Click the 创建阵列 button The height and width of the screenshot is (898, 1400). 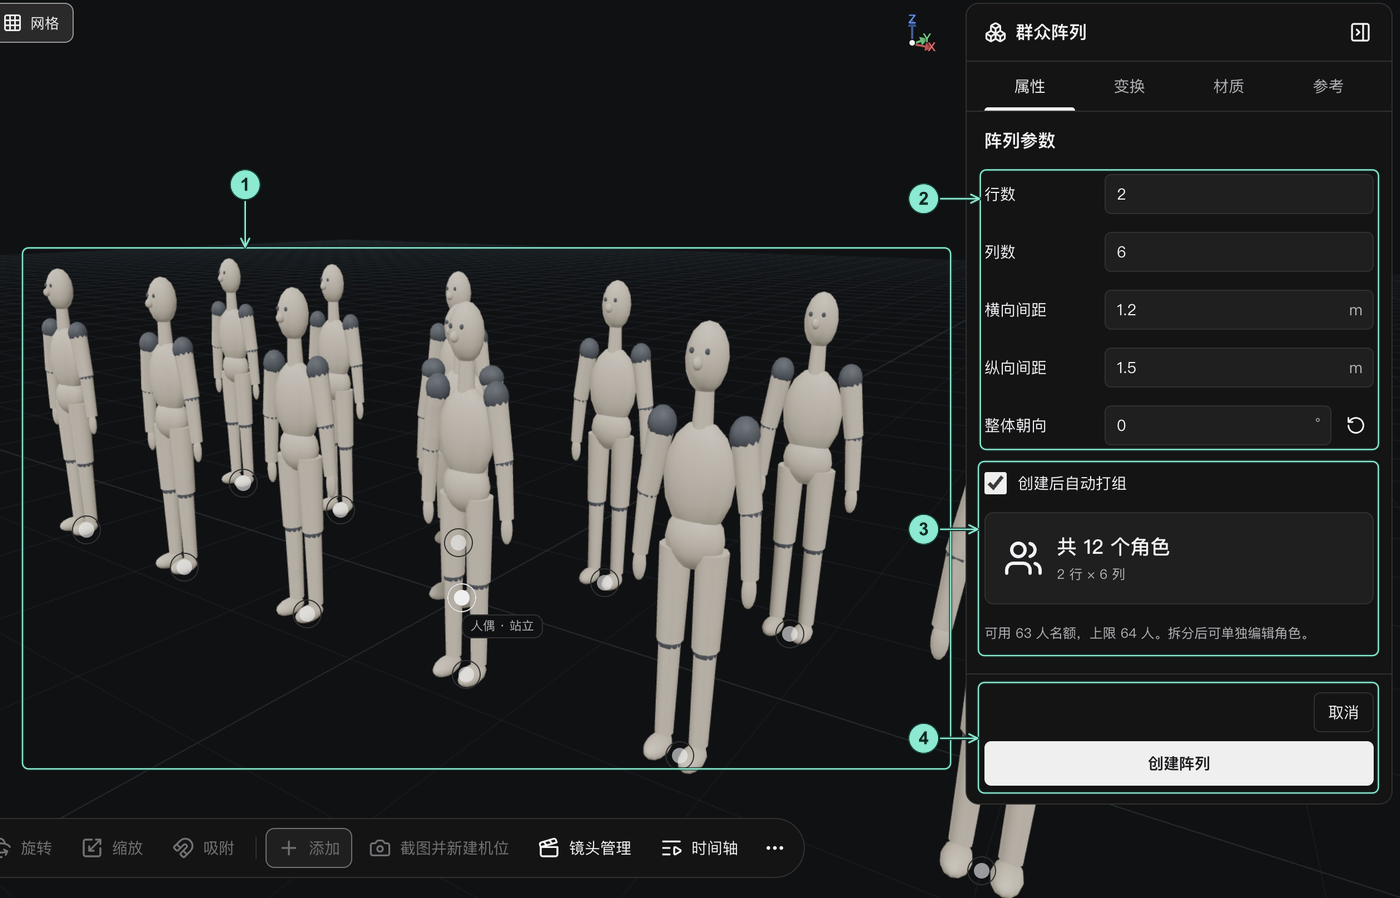point(1179,763)
